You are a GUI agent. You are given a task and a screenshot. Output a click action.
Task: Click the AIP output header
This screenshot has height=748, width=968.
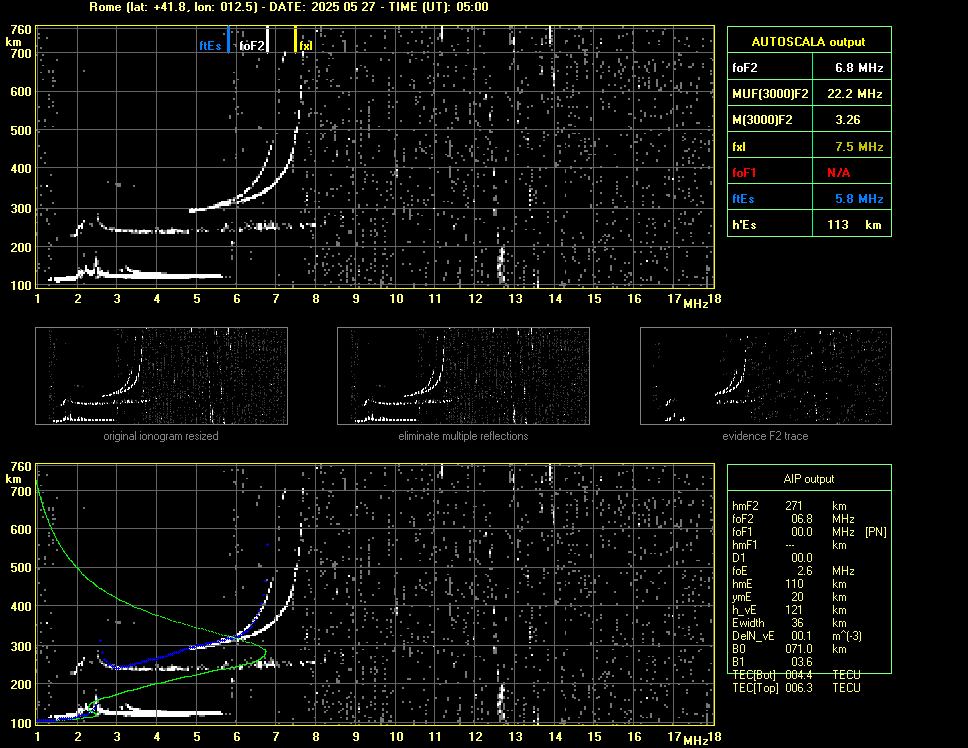(x=809, y=479)
